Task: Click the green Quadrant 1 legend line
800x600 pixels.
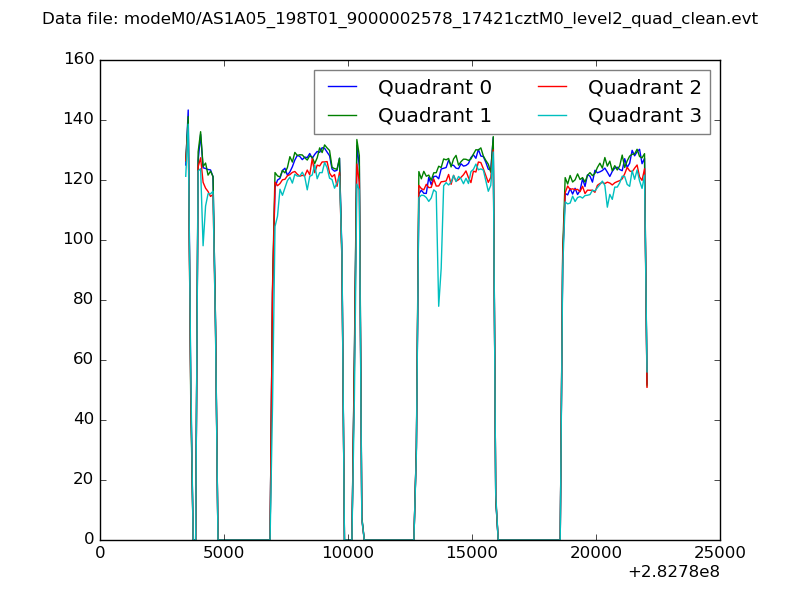Action: pyautogui.click(x=343, y=116)
